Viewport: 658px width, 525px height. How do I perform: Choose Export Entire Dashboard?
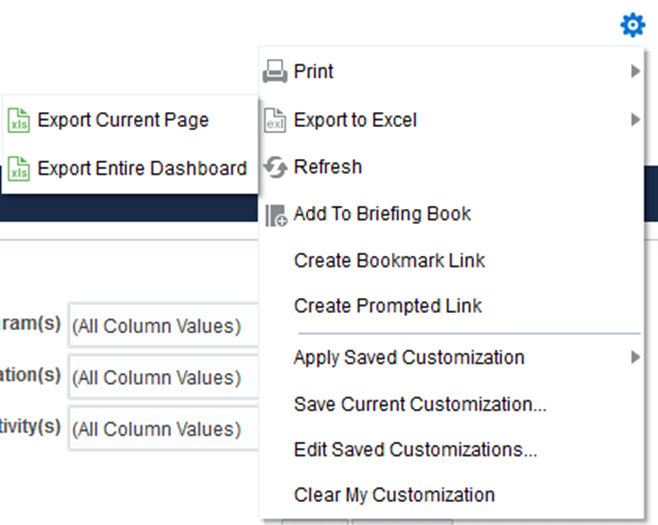click(x=142, y=168)
